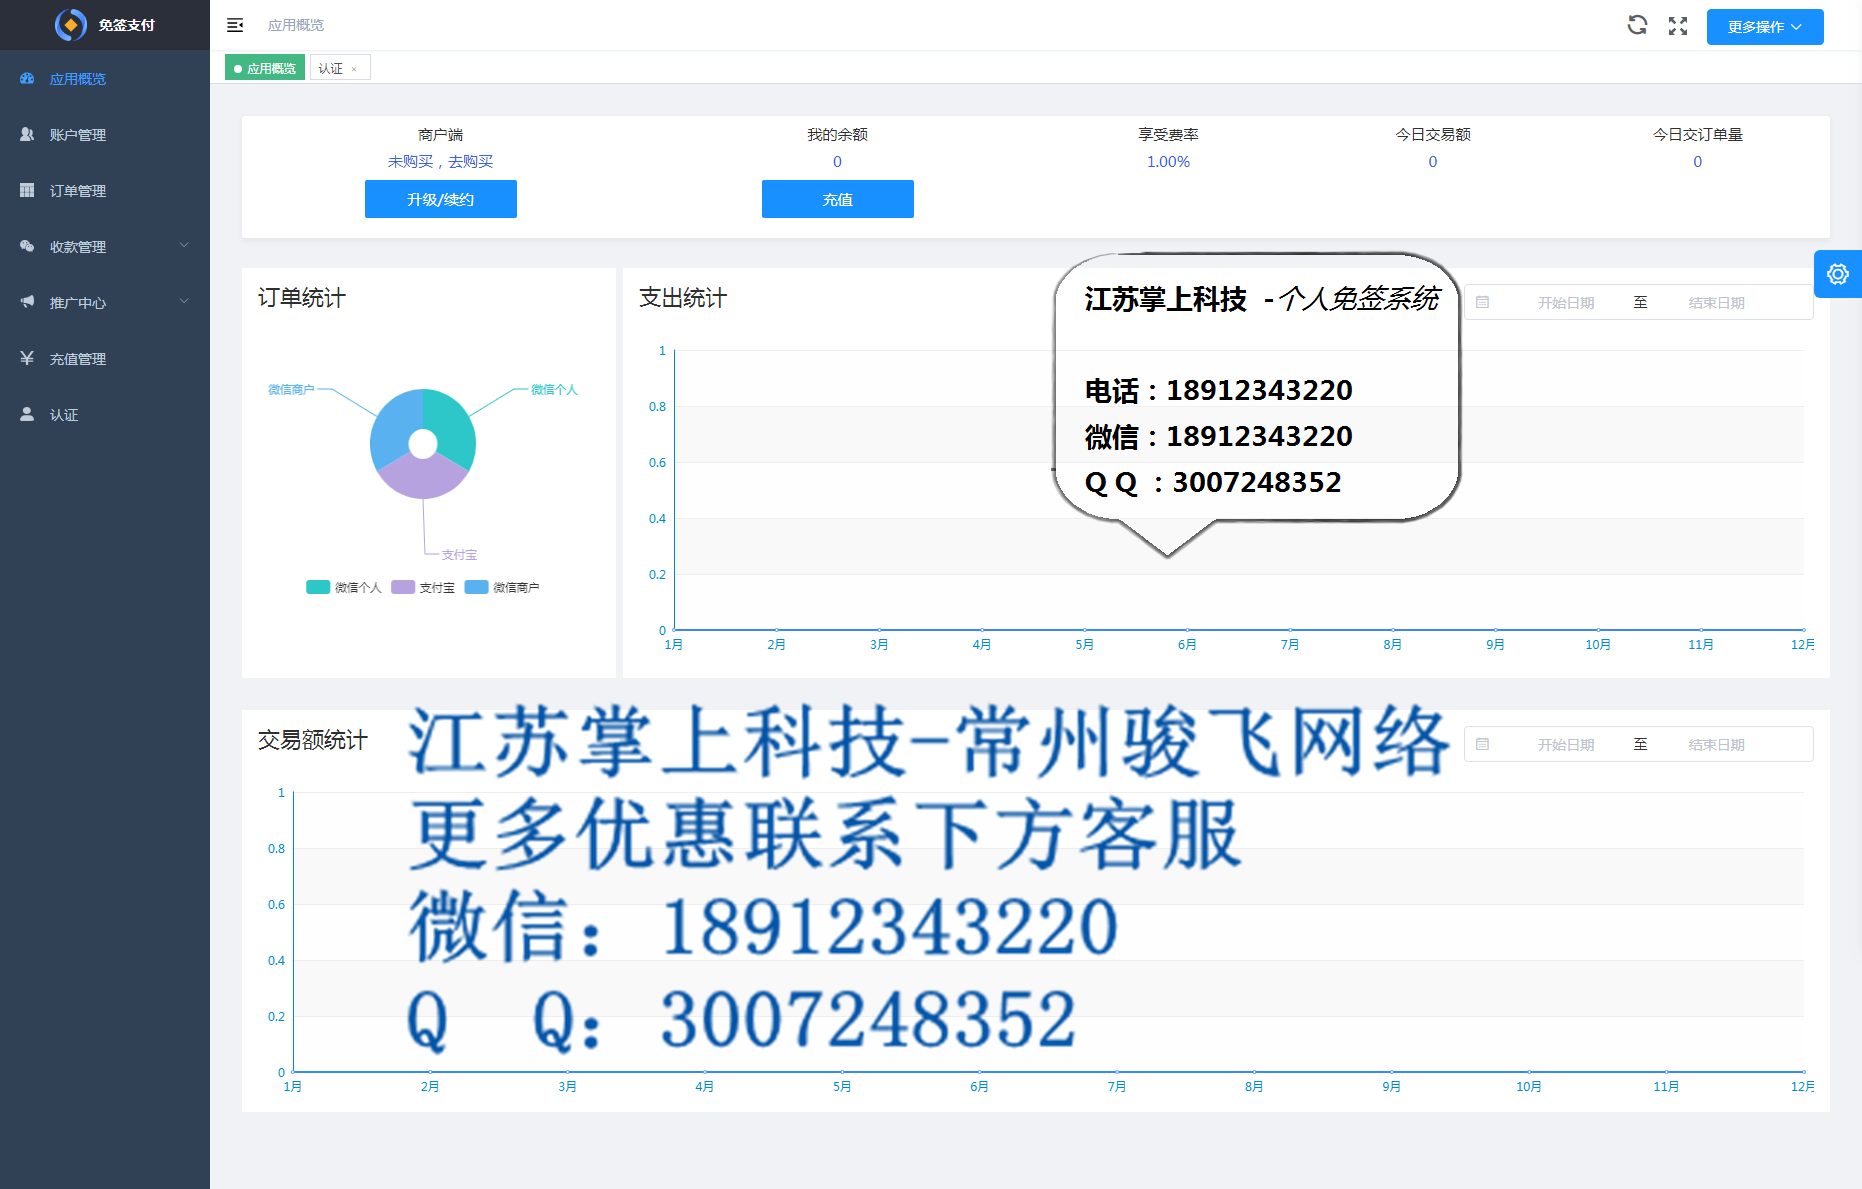The width and height of the screenshot is (1862, 1189).
Task: Click the 充值 button
Action: 837,199
